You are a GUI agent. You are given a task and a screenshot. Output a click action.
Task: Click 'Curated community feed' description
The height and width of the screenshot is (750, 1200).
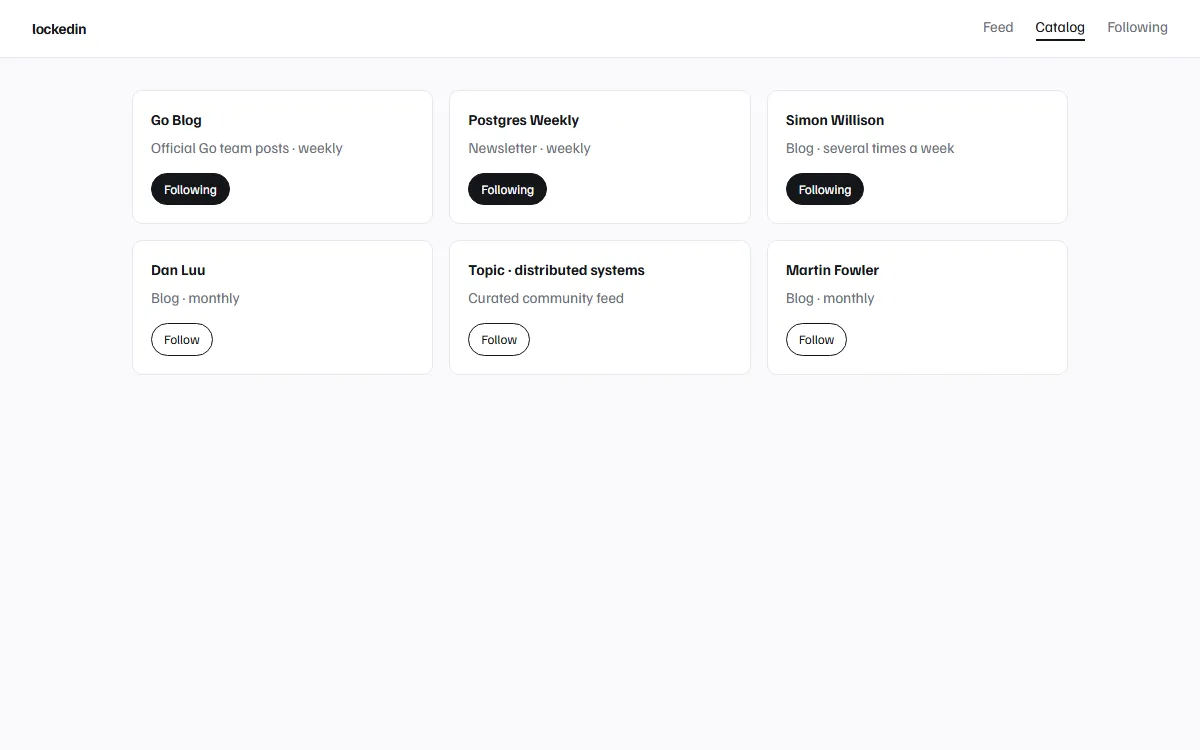coord(546,298)
